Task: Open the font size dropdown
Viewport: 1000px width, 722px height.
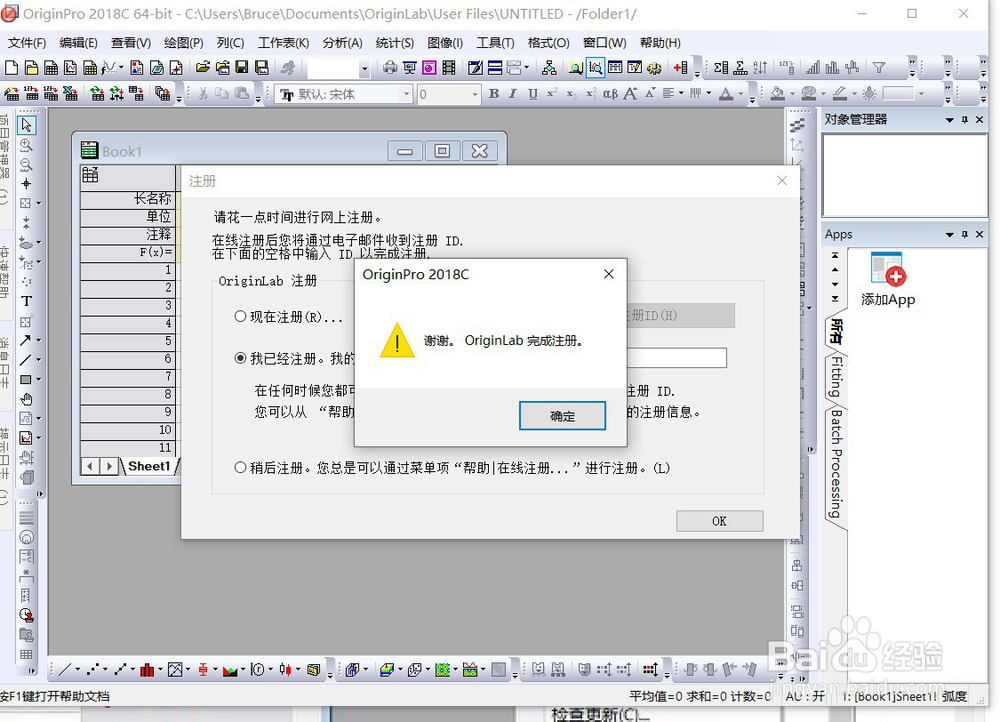Action: tap(475, 94)
